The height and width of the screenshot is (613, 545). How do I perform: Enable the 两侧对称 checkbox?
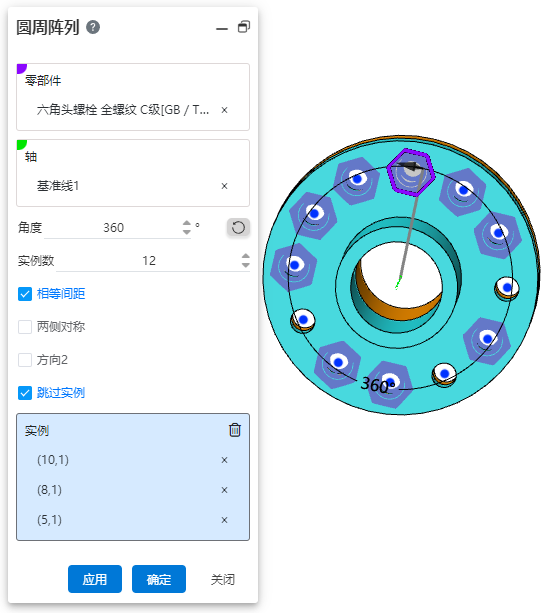[x=25, y=327]
